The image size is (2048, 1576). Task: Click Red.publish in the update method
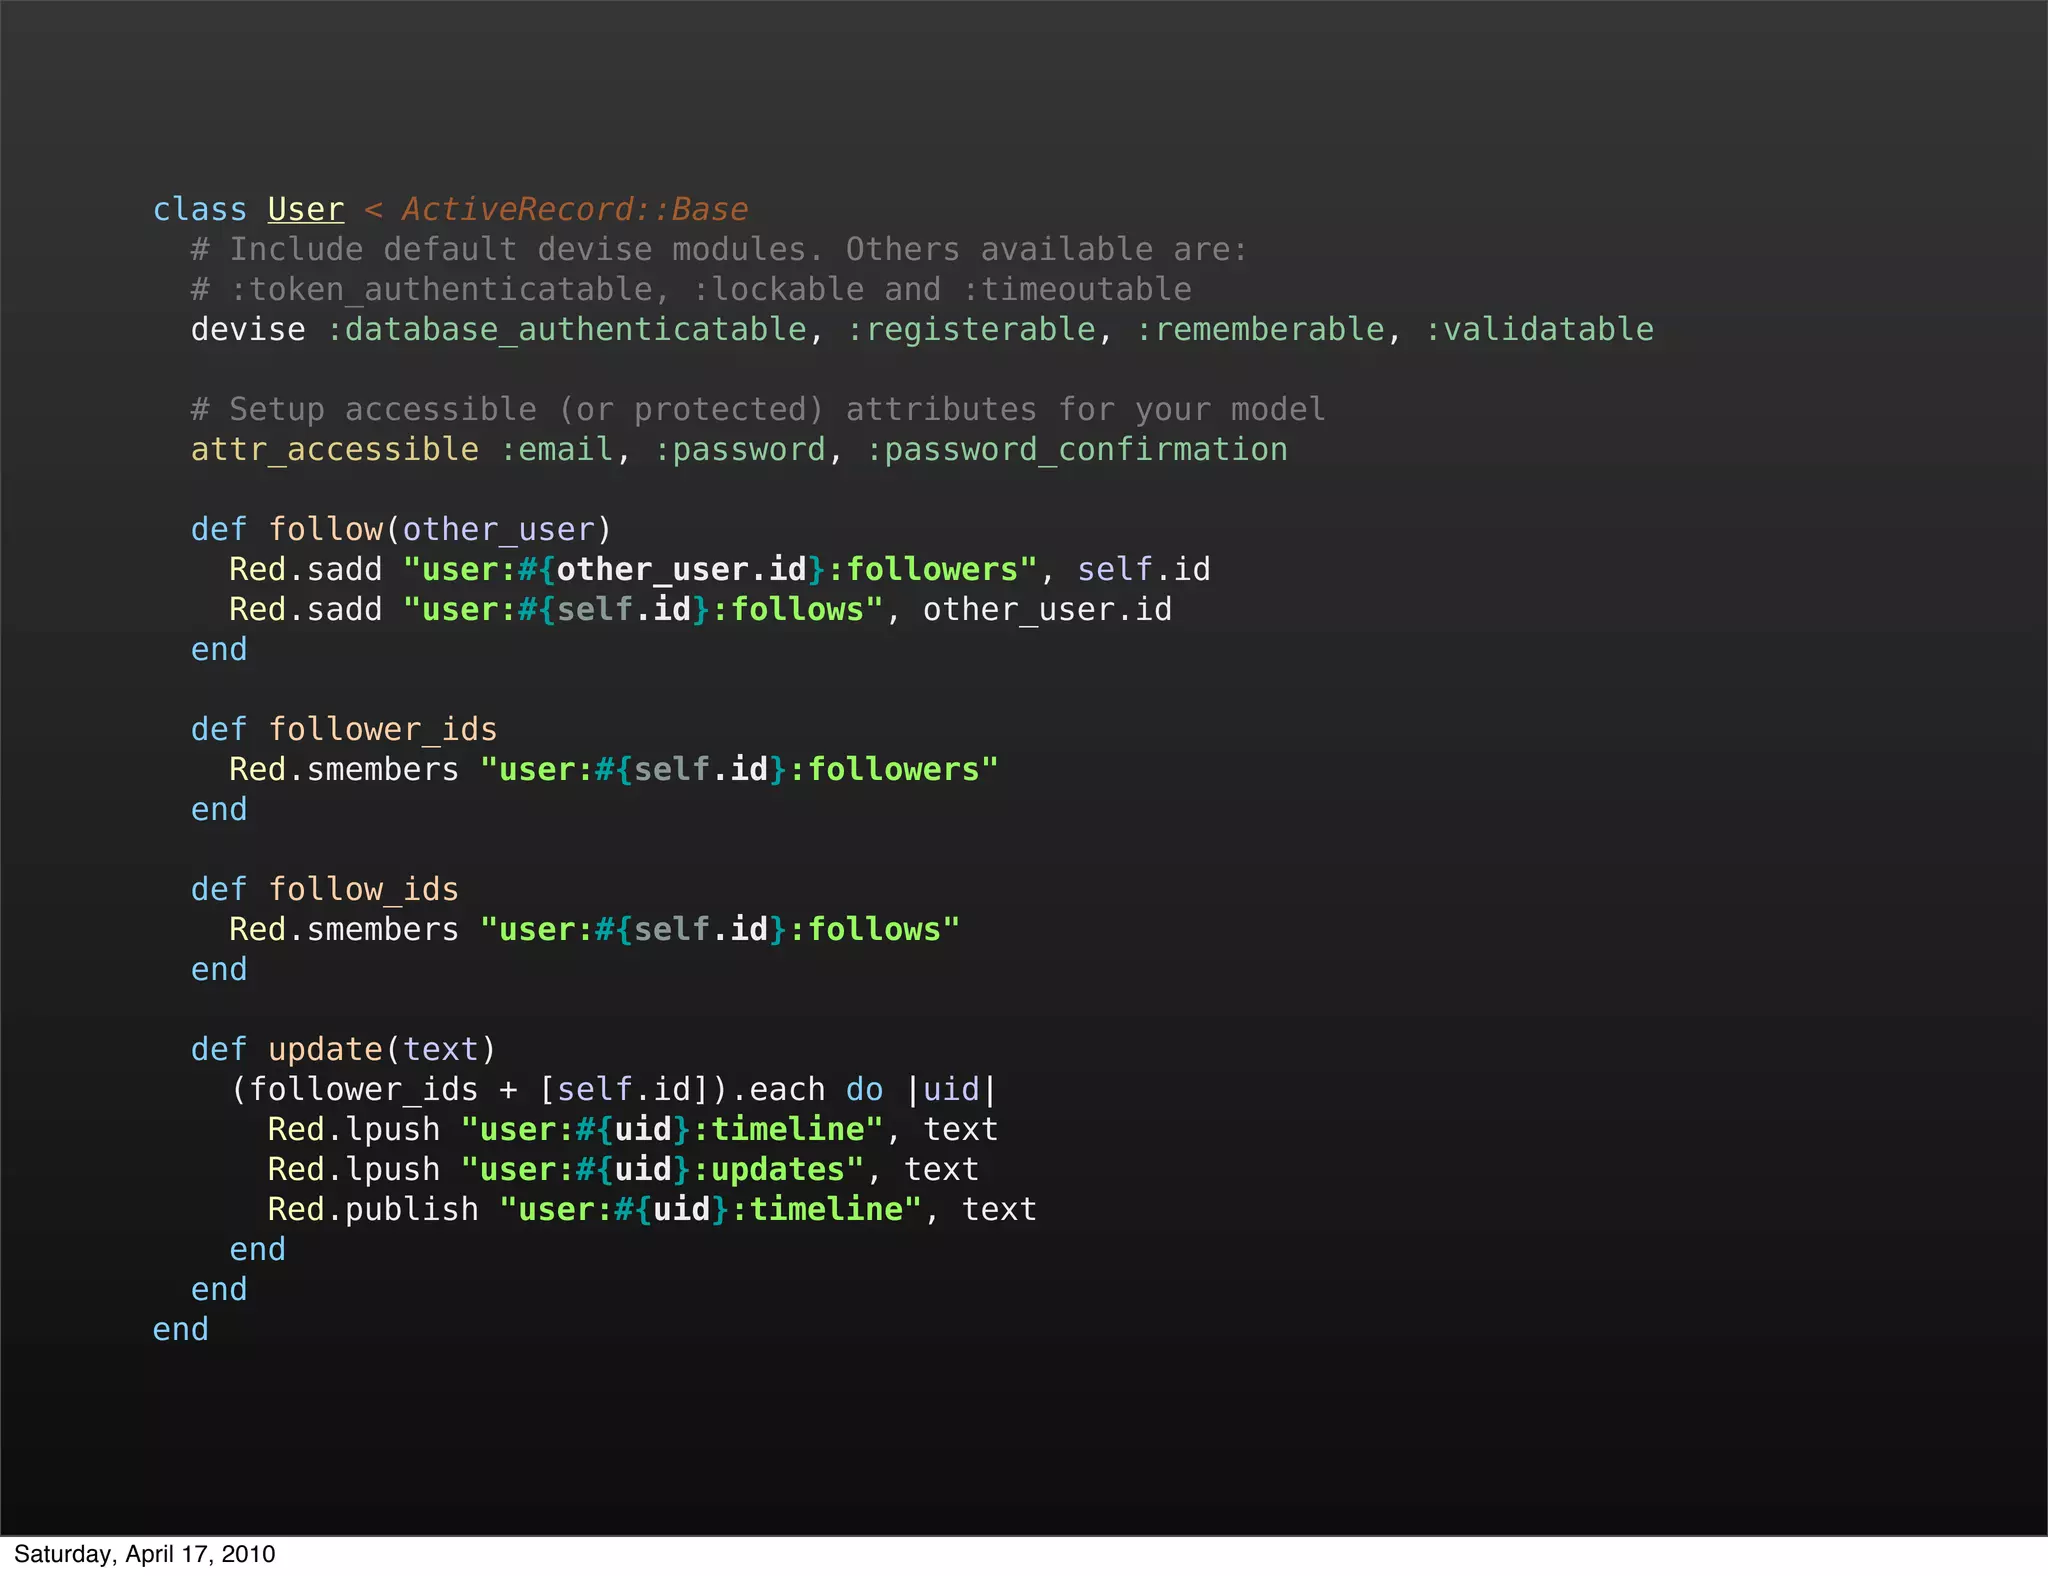372,1209
